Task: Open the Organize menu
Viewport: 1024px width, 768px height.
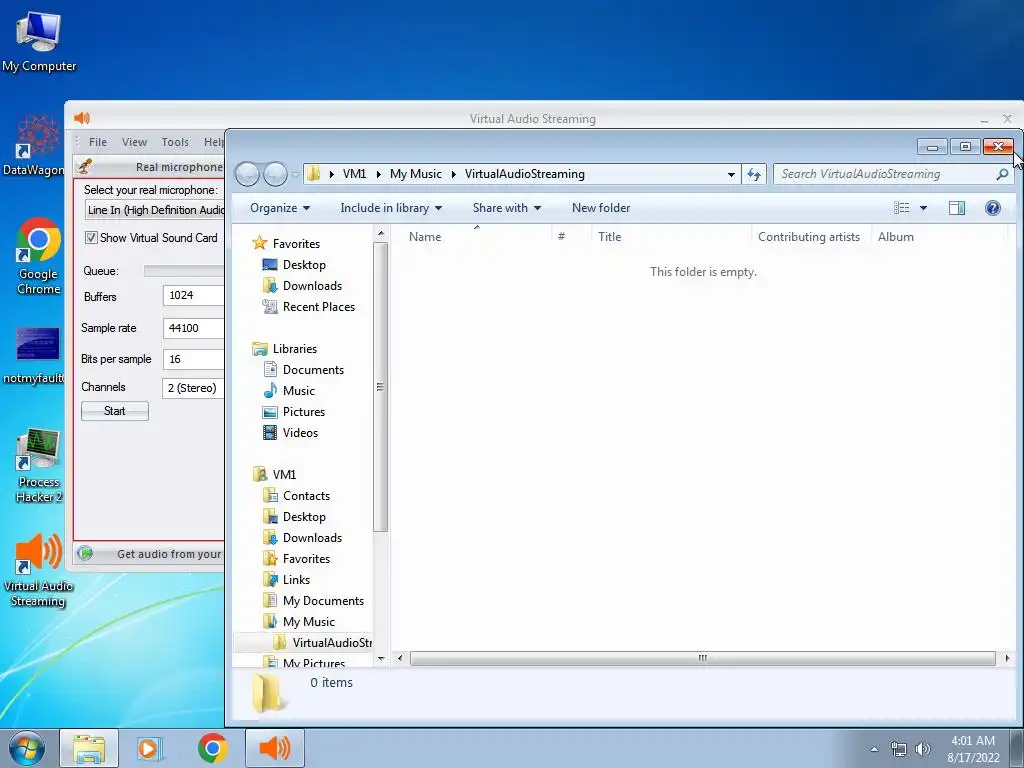Action: click(280, 208)
